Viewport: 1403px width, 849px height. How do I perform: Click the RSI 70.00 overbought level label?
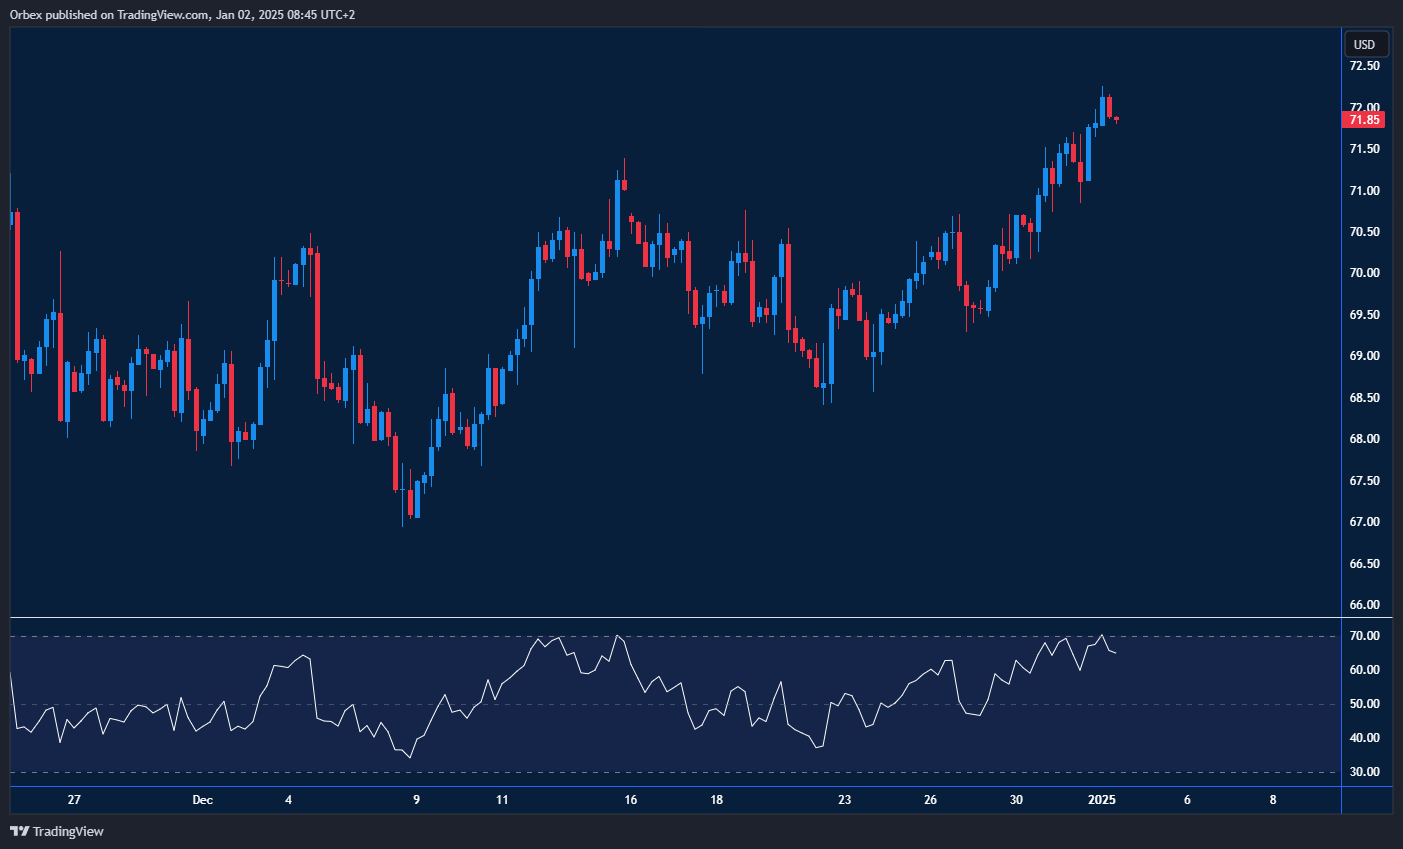[1364, 636]
